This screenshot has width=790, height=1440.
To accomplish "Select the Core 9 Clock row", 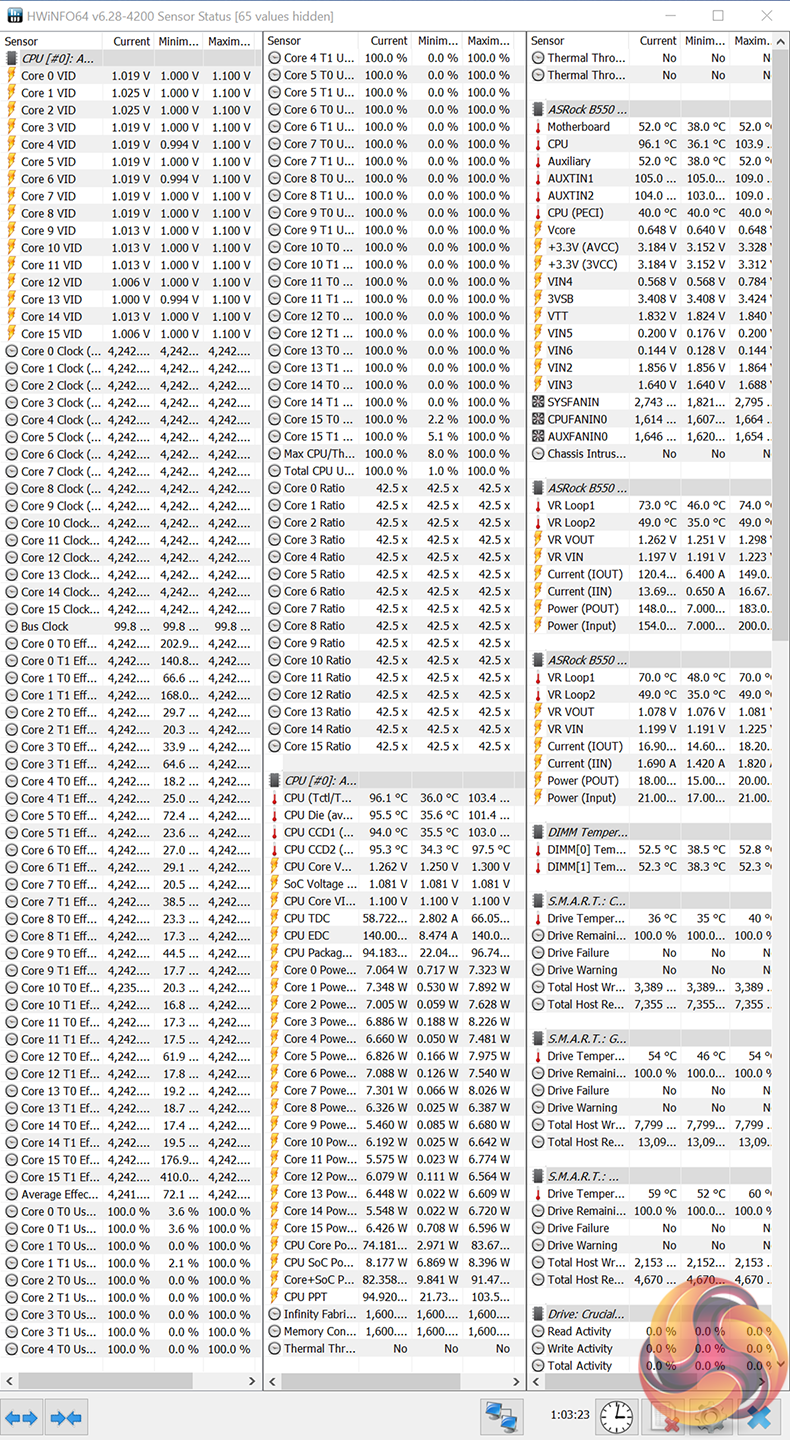I will 131,506.
